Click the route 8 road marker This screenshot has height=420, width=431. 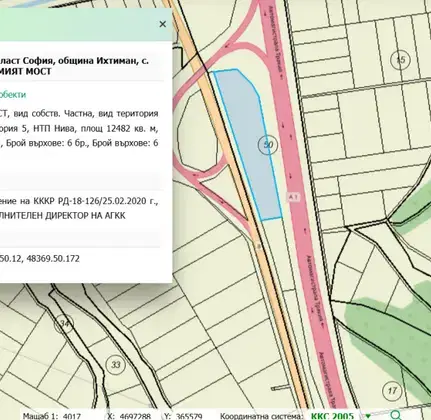click(258, 246)
